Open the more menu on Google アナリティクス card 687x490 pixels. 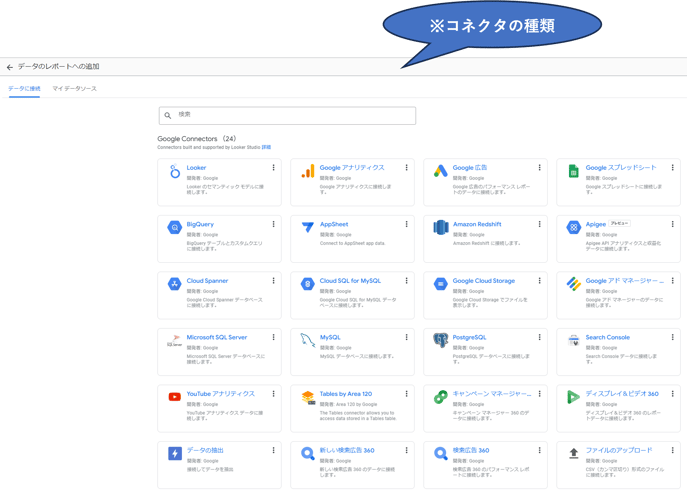click(x=407, y=167)
